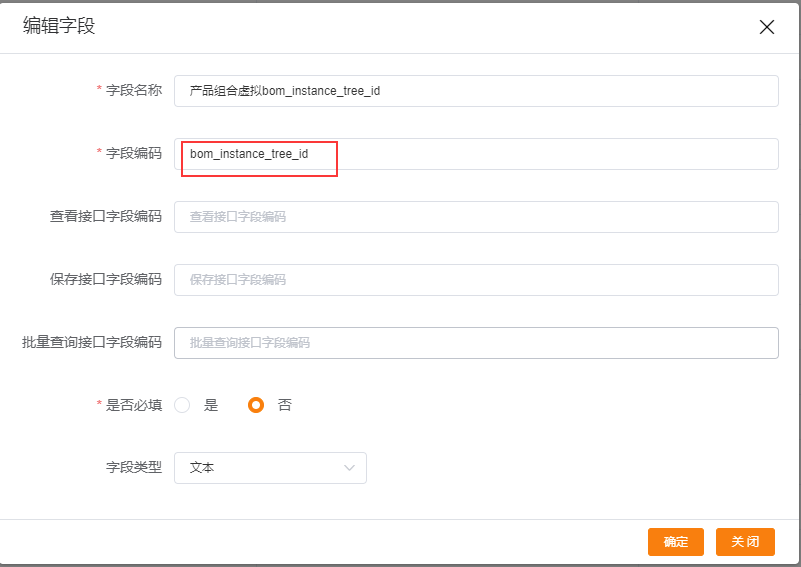The width and height of the screenshot is (801, 567).
Task: Focus the 保存接口字段编码 input field
Action: click(x=476, y=279)
